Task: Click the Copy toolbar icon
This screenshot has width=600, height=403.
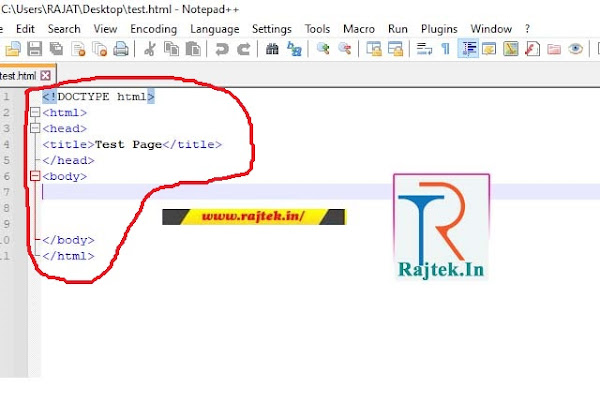Action: [171, 49]
